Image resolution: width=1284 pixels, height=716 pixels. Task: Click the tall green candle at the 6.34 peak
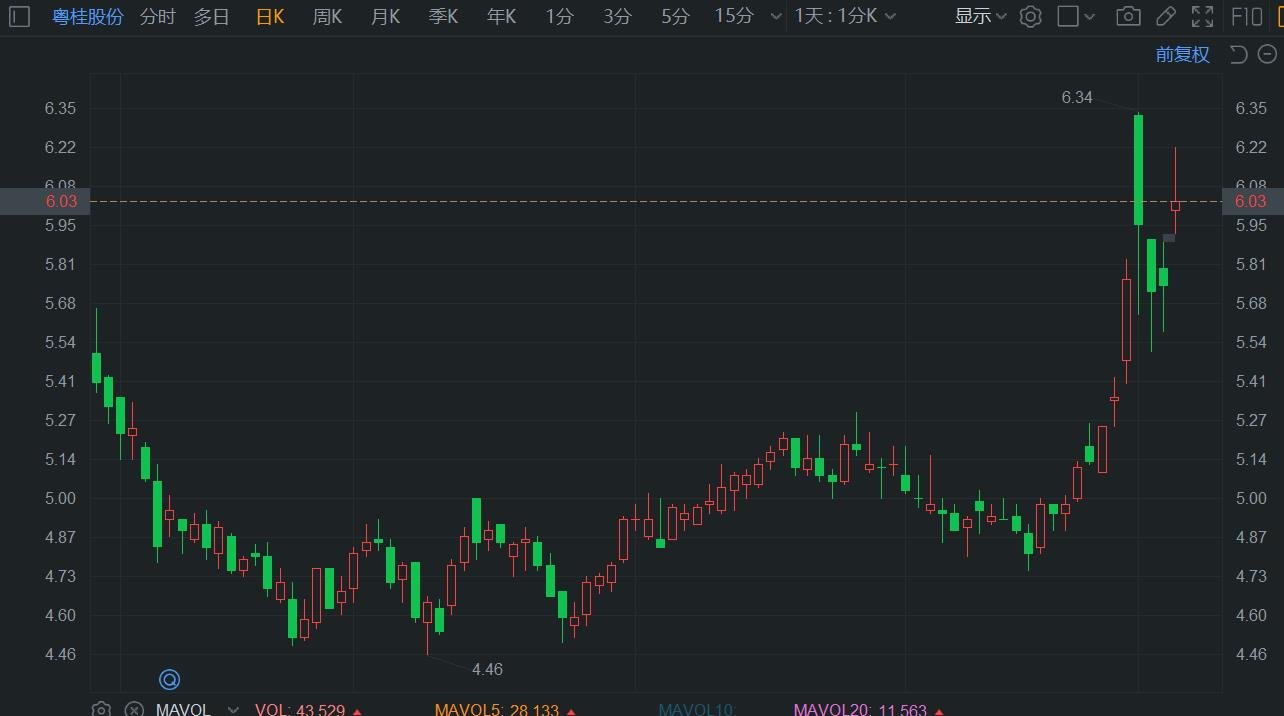tap(1139, 170)
